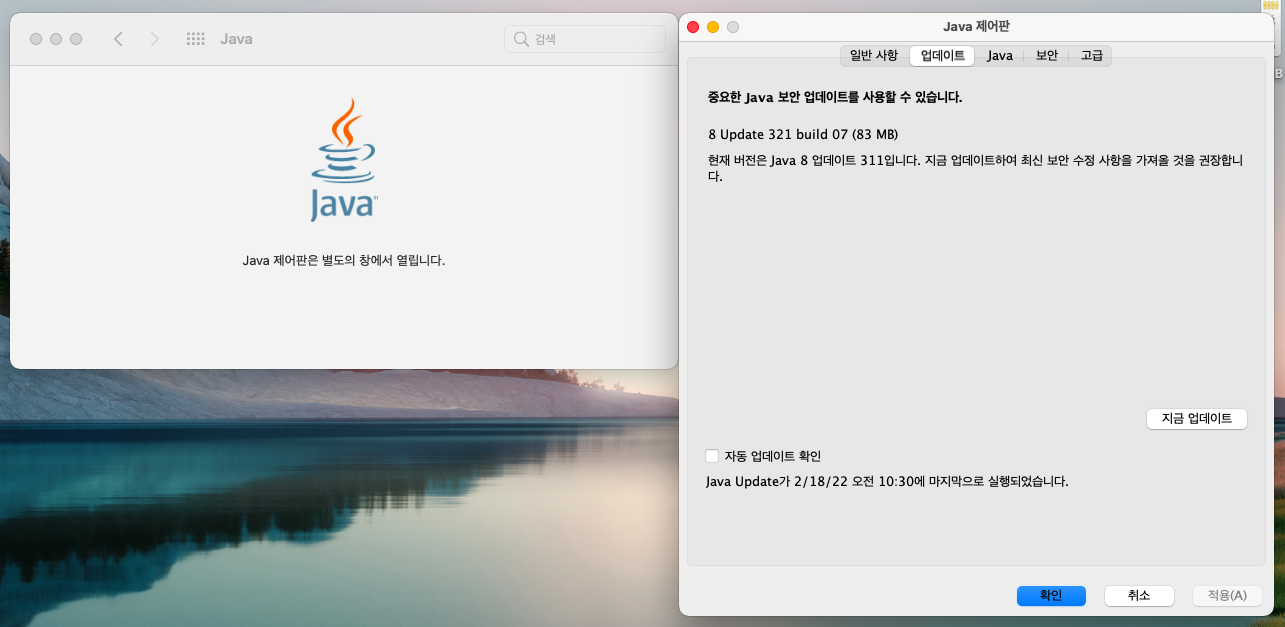This screenshot has height=627, width=1285.
Task: Click the Java Update 마지막으로 실행 status text
Action: [887, 481]
